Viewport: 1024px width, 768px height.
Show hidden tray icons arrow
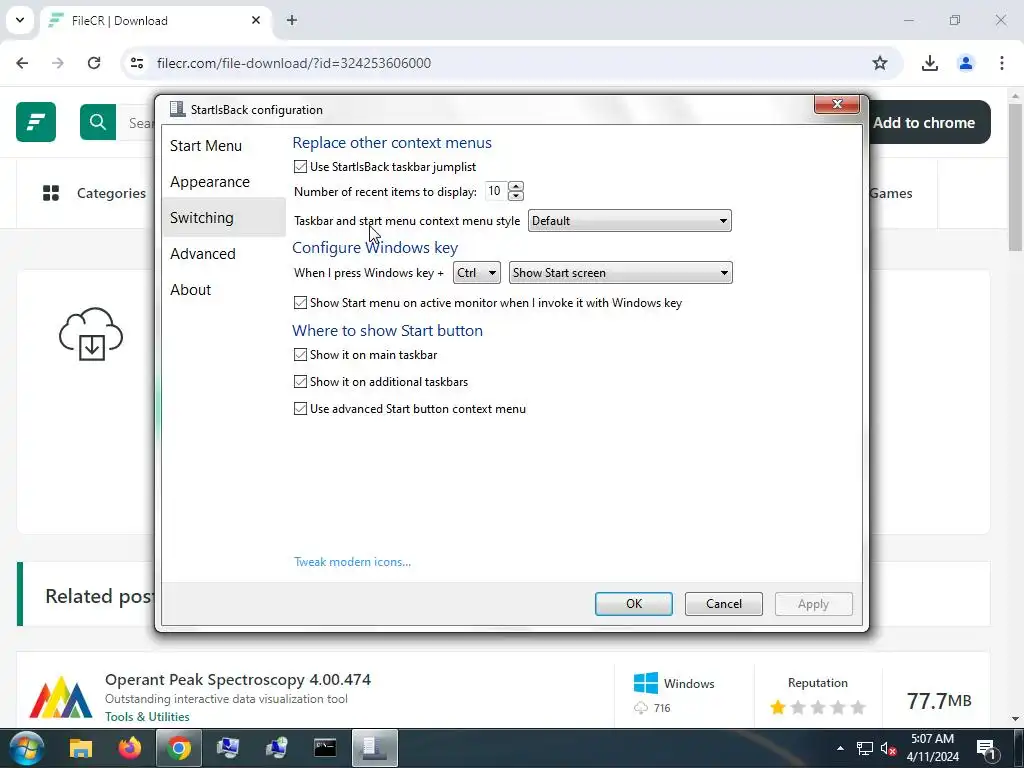[x=840, y=748]
